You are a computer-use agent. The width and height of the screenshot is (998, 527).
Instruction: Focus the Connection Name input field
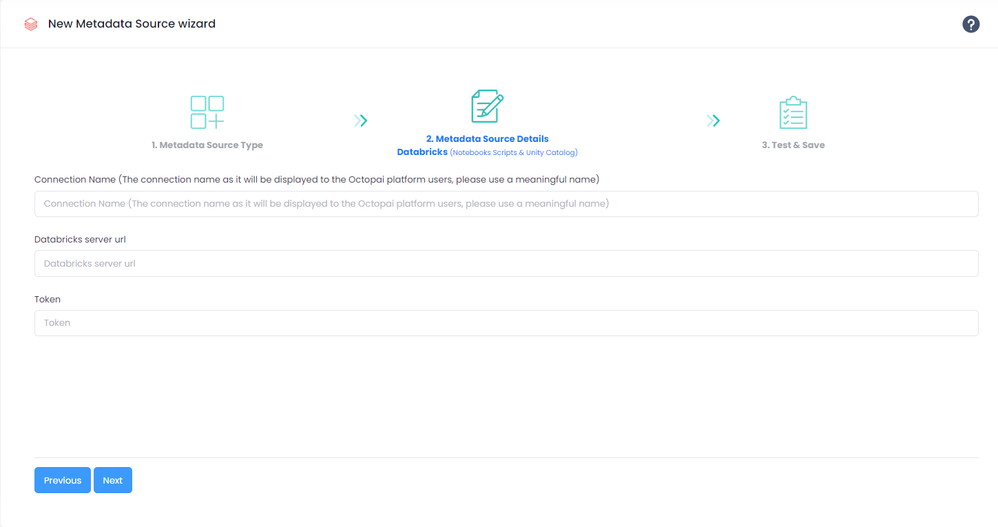(506, 204)
